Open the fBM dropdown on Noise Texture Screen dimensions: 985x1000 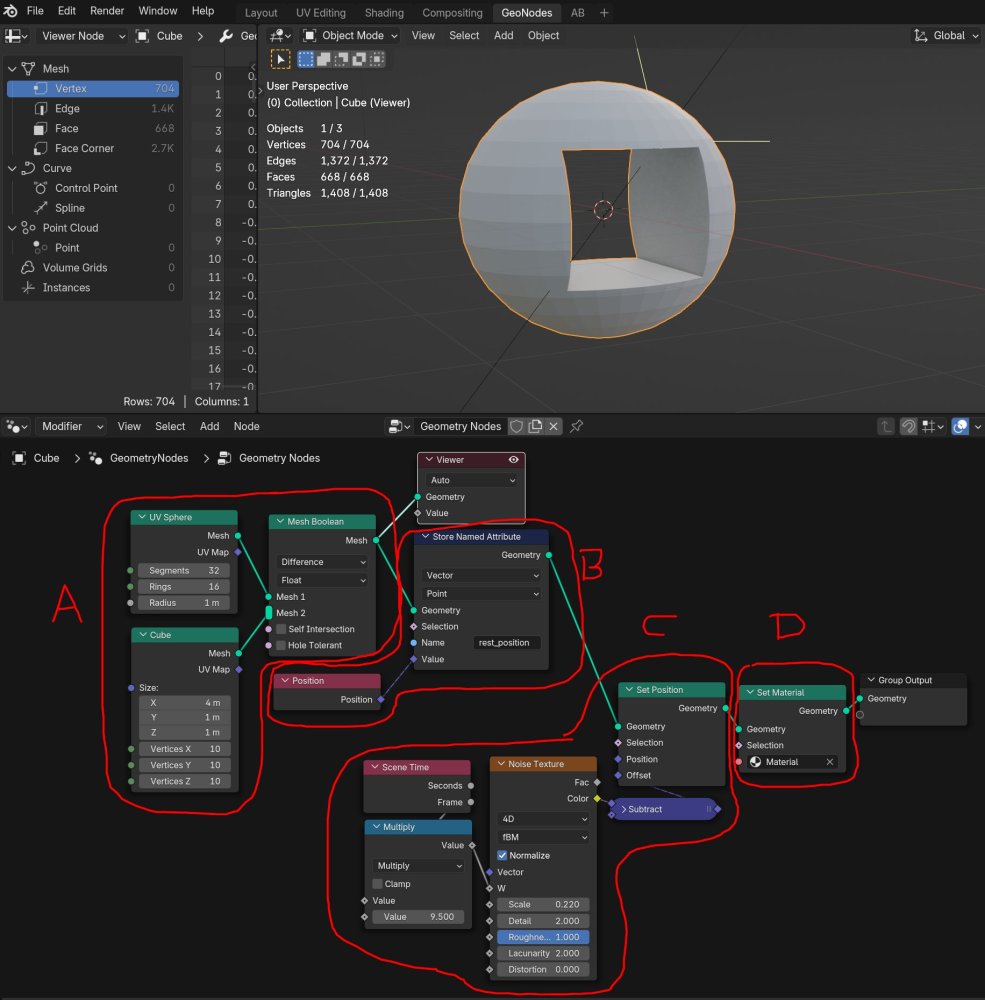541,838
